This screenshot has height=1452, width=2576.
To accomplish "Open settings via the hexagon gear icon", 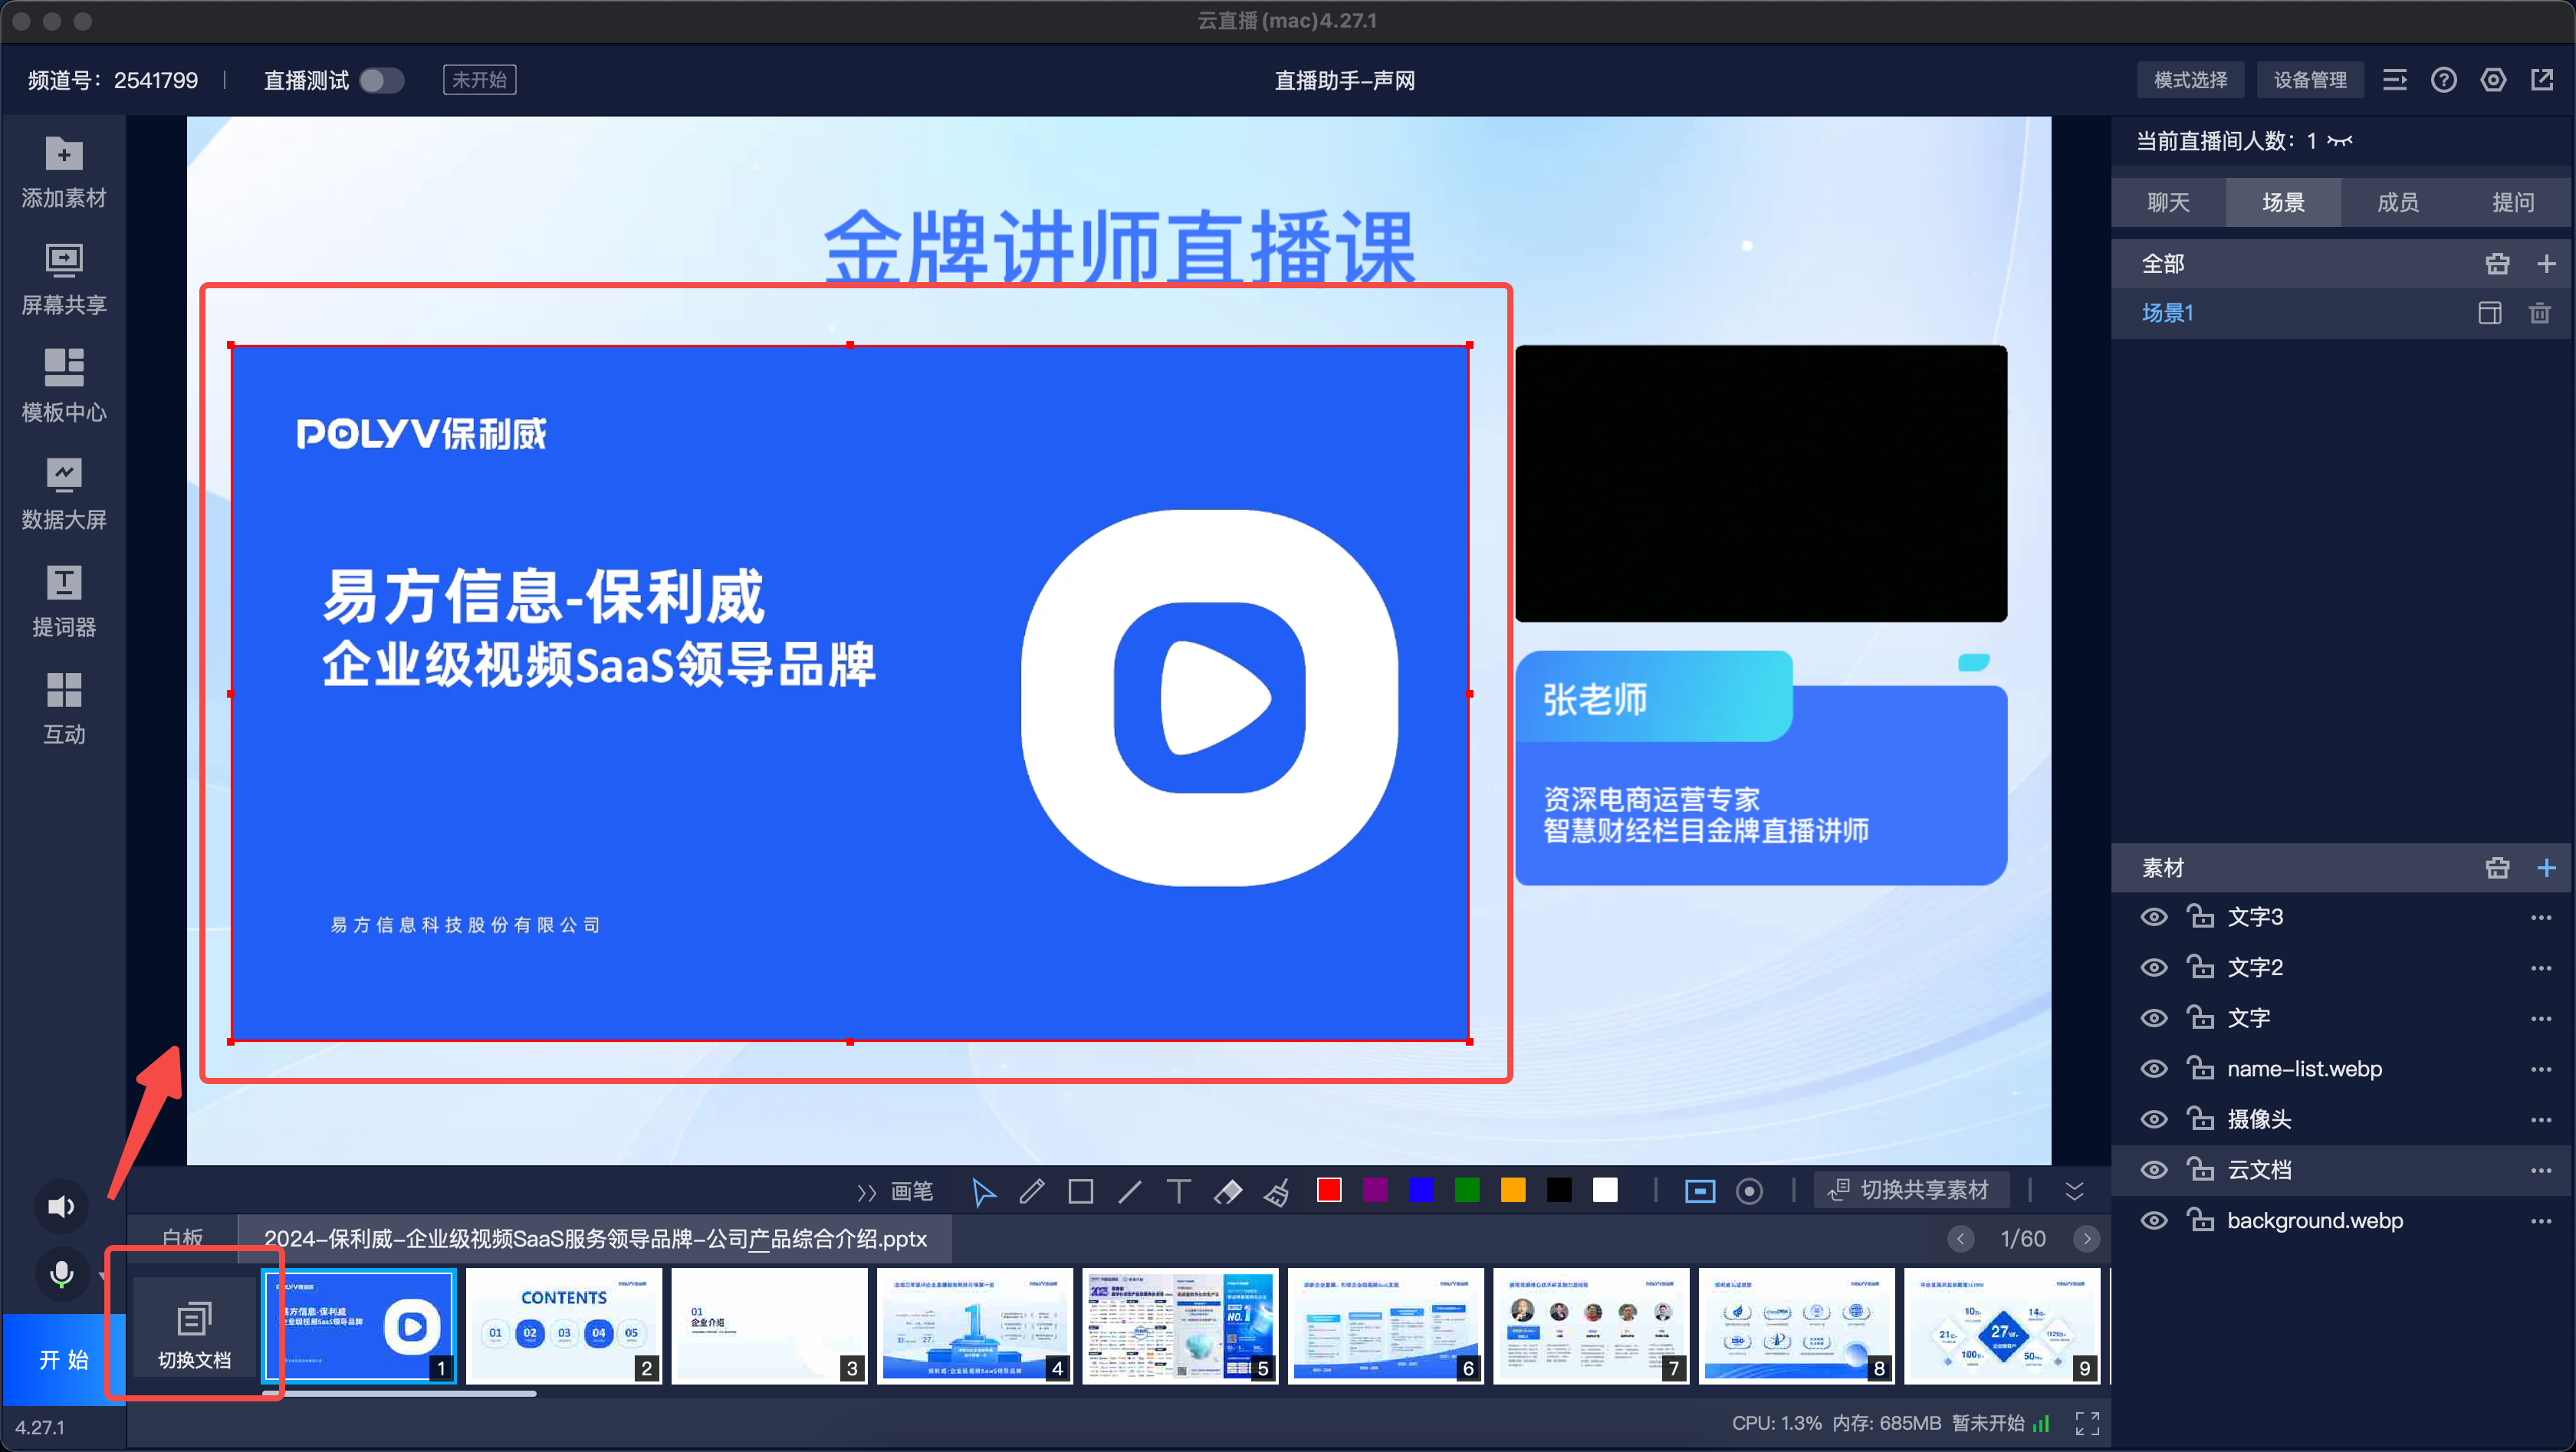I will (2494, 80).
